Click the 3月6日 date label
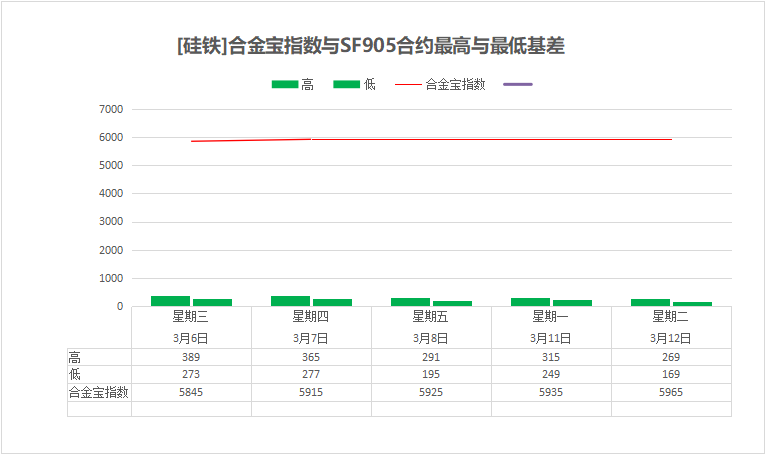Screen dimensions: 766x455 click(x=191, y=338)
